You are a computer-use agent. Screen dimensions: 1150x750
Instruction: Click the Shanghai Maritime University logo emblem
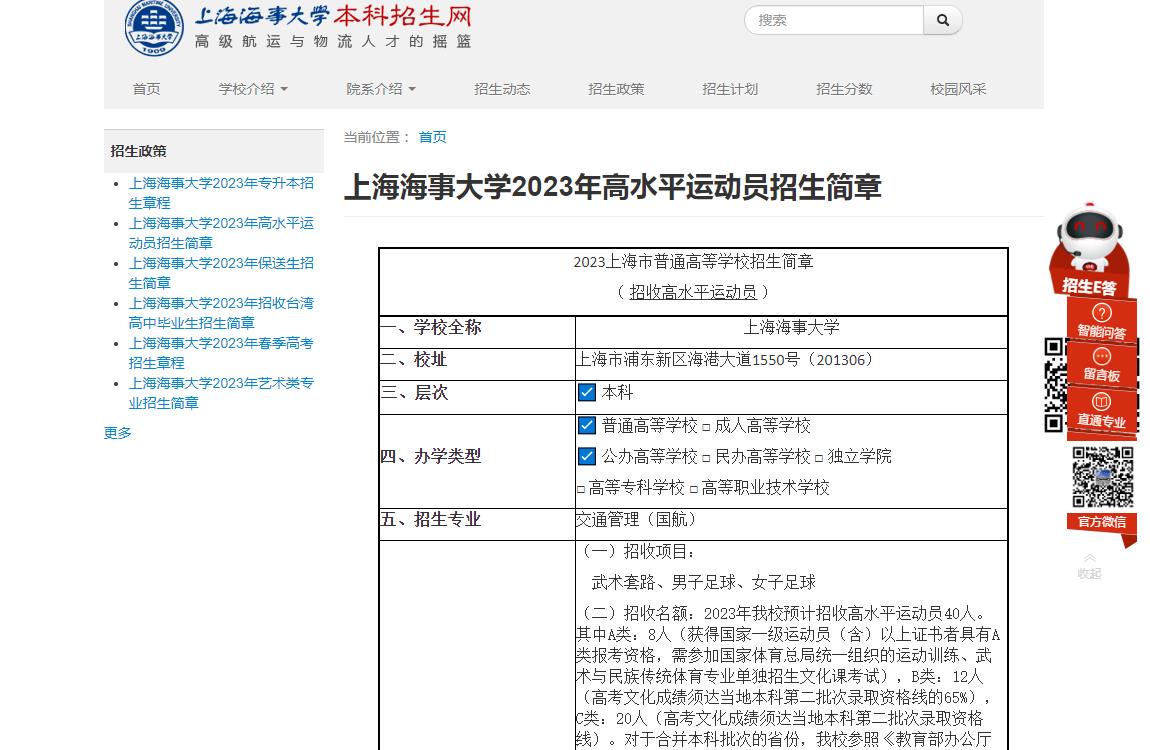pyautogui.click(x=154, y=27)
